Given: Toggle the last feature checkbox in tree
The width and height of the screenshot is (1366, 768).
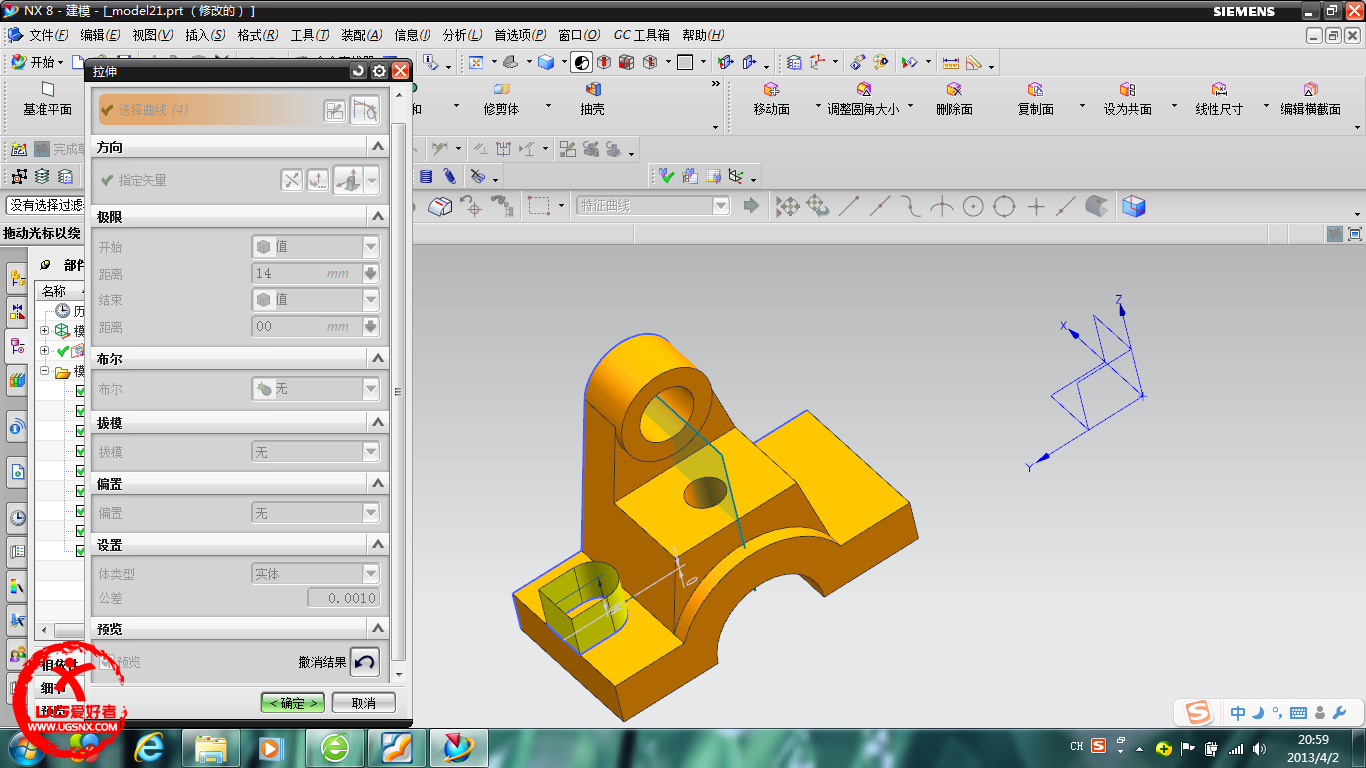Looking at the screenshot, I should [81, 551].
